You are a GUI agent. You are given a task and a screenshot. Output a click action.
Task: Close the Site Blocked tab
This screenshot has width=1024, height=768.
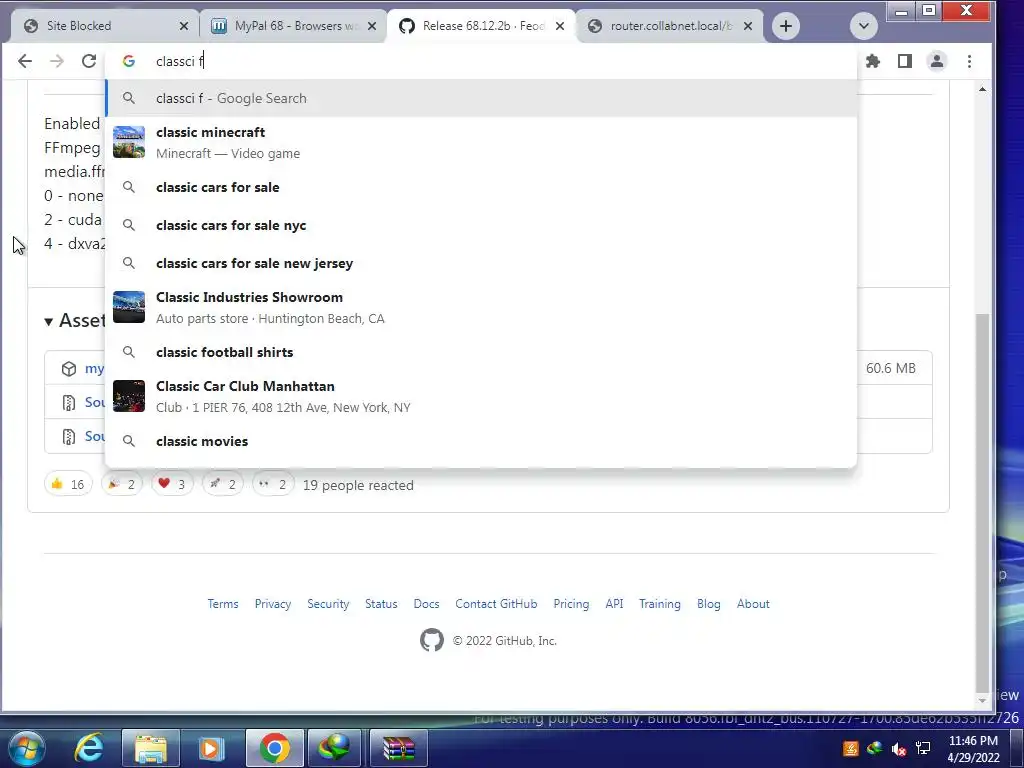[184, 26]
